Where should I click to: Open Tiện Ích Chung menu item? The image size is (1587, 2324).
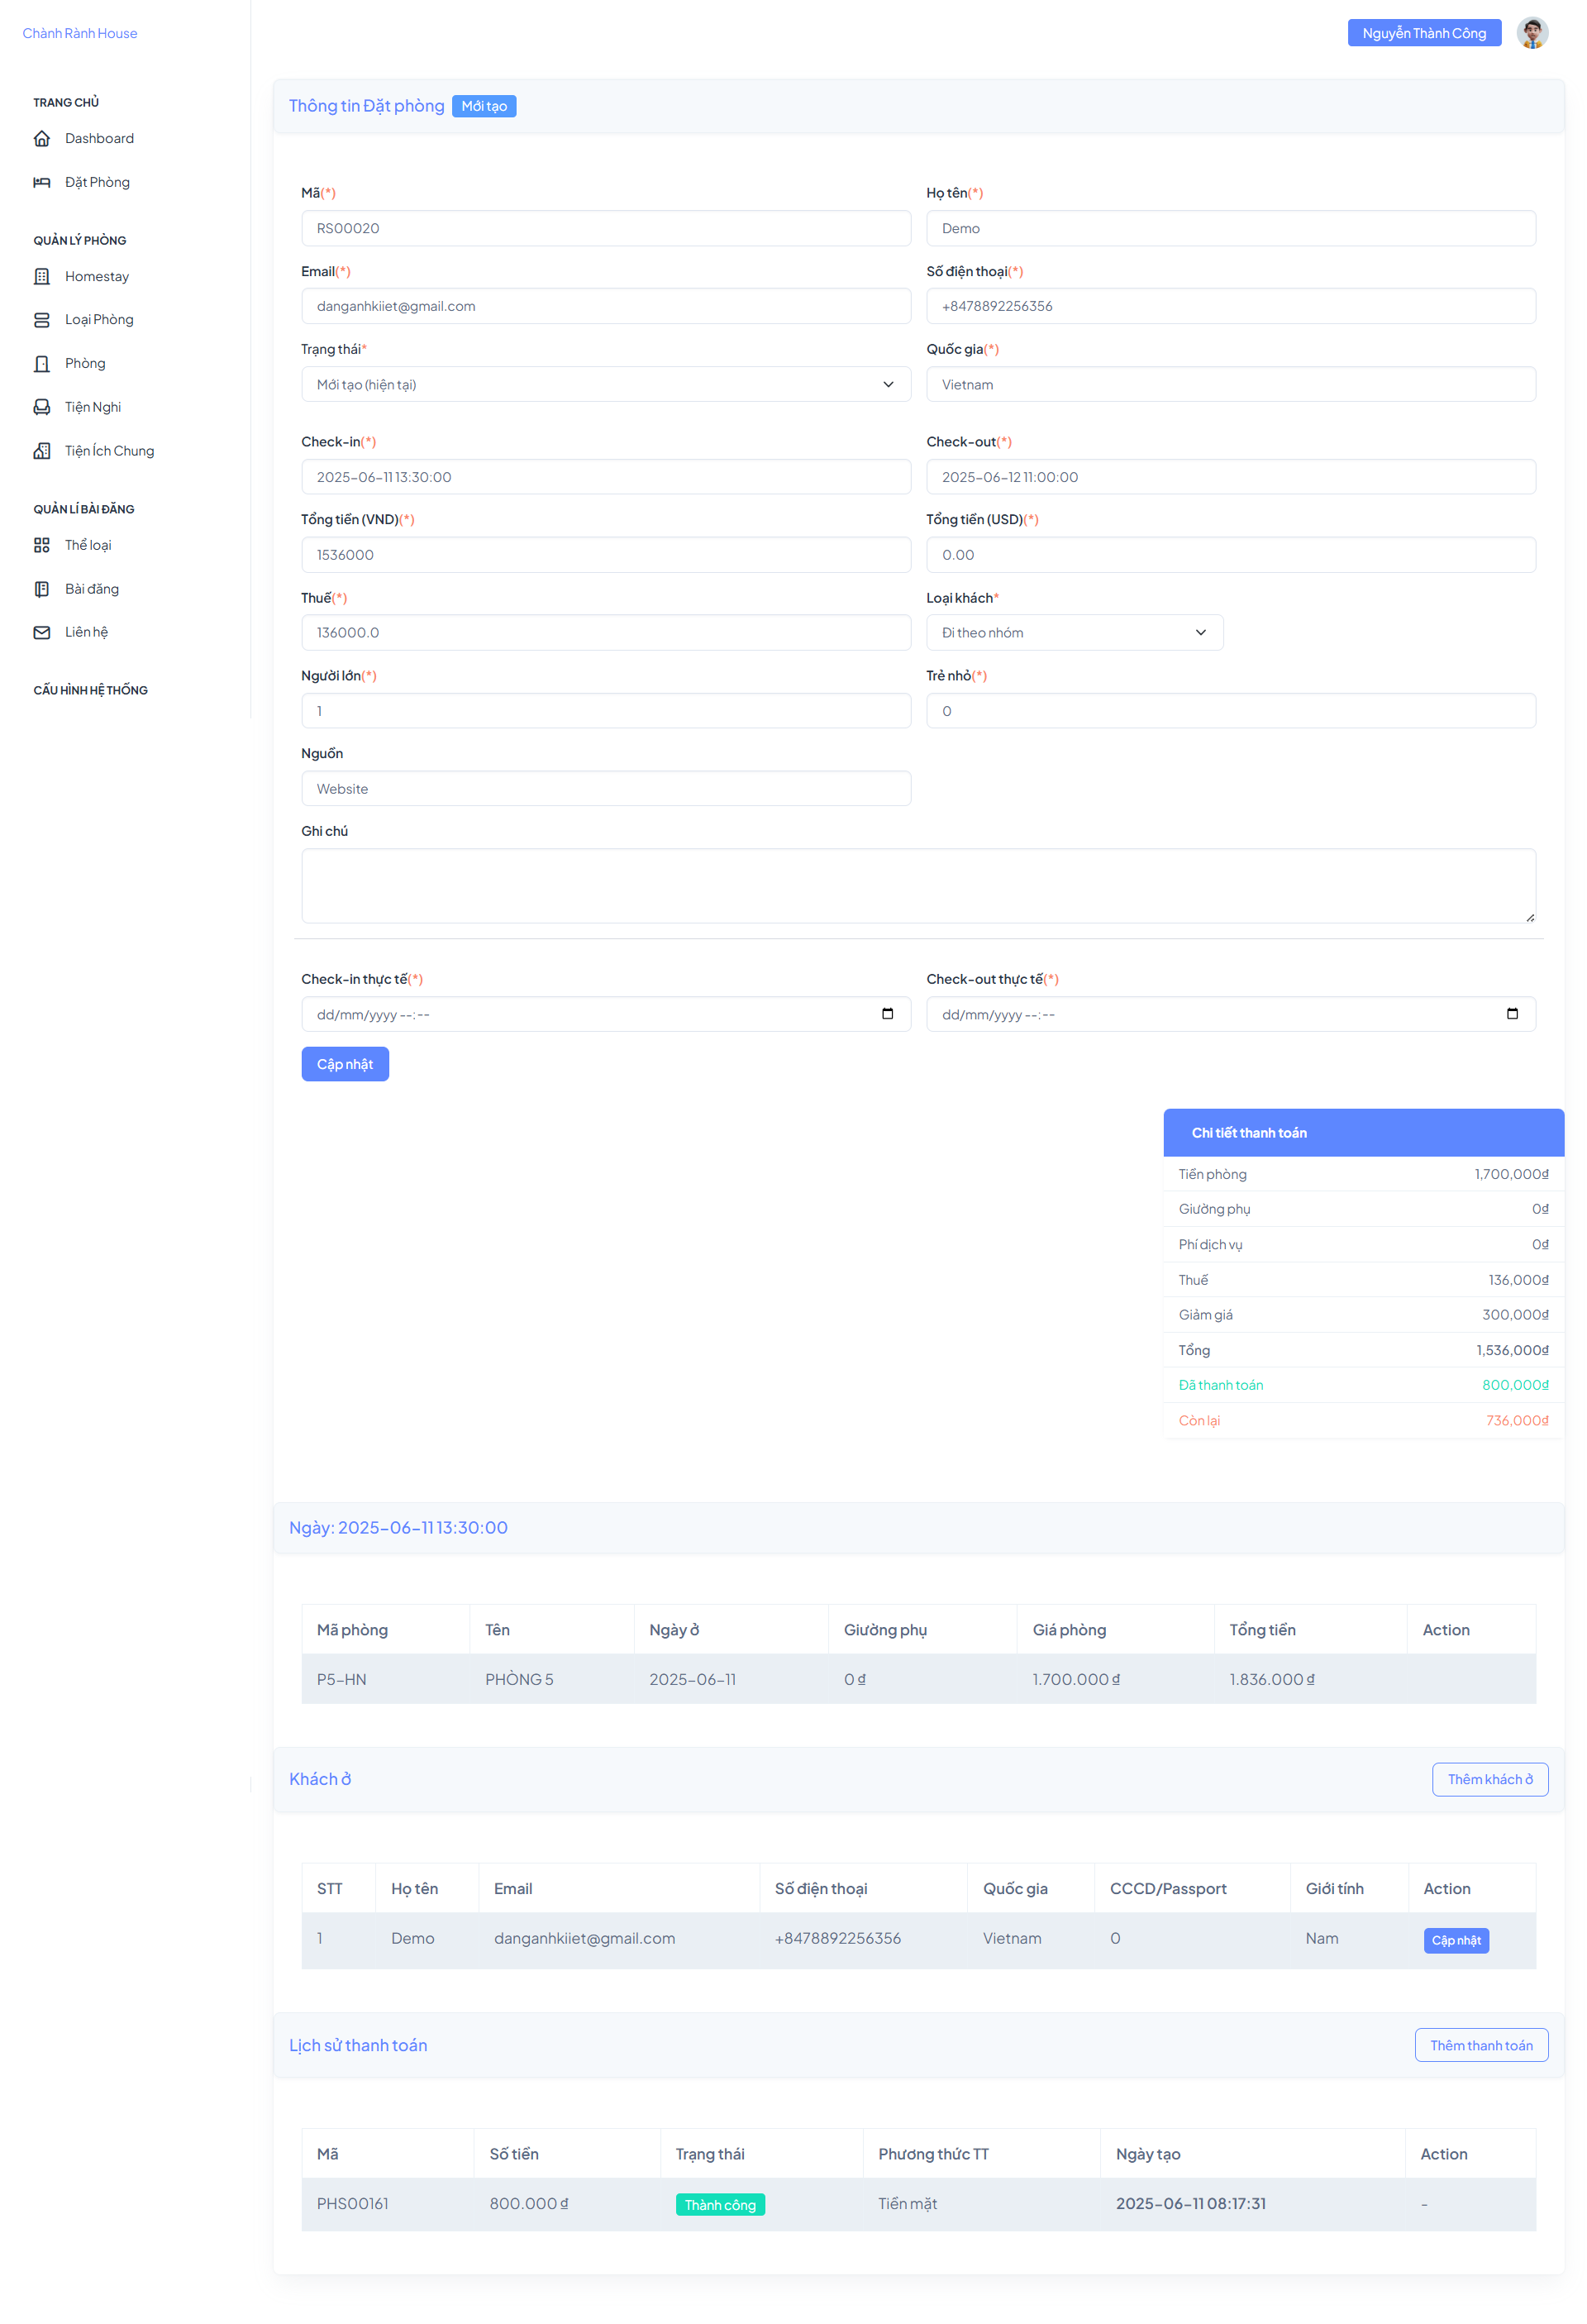[x=109, y=452]
